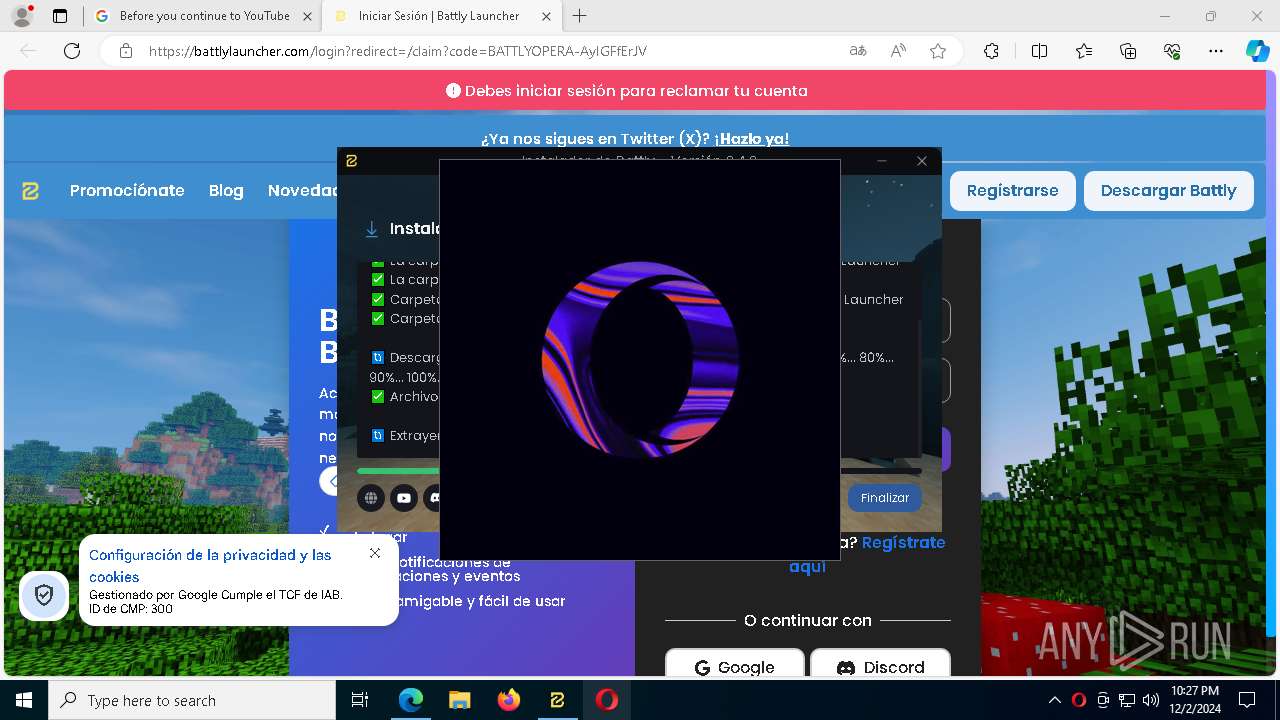This screenshot has height=720, width=1280.
Task: Click the Battly logo in the site header
Action: [x=31, y=190]
